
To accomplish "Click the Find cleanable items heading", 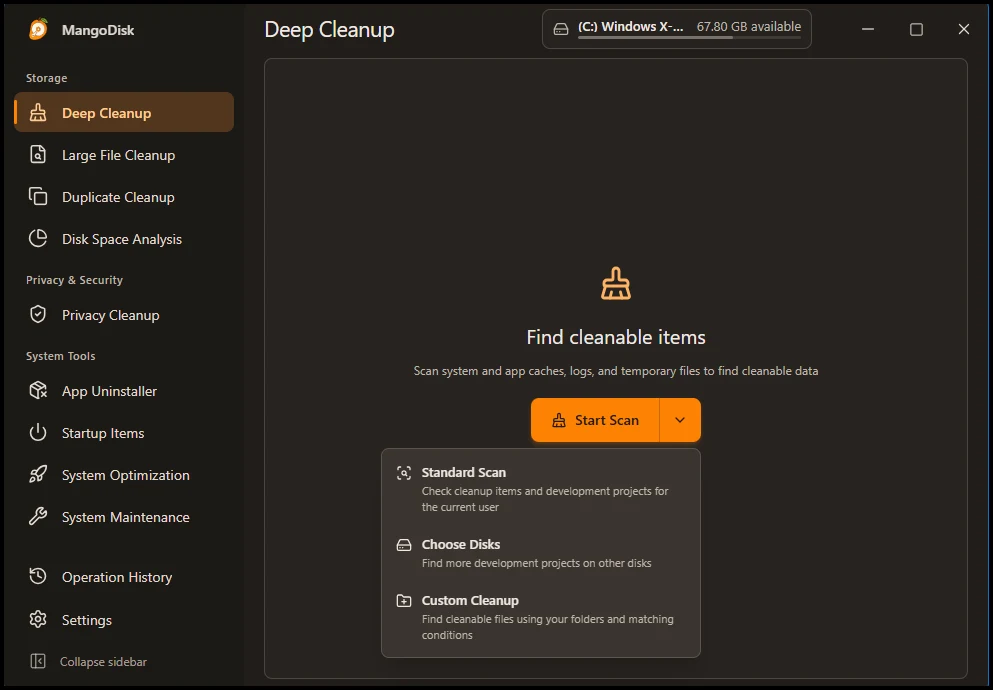I will [x=616, y=337].
